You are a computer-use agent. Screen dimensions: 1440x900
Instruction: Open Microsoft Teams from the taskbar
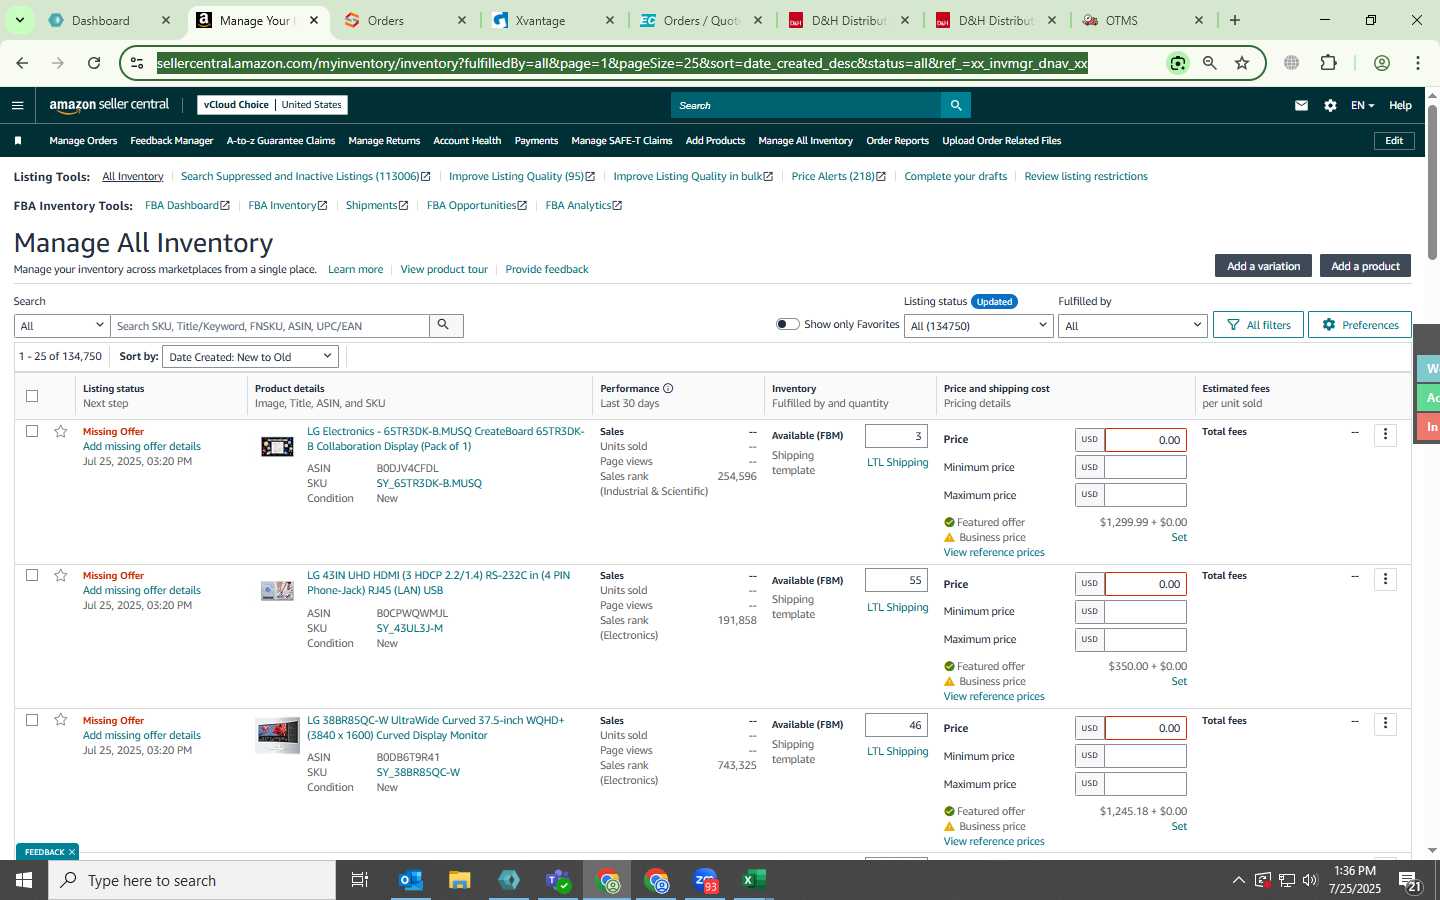click(558, 880)
